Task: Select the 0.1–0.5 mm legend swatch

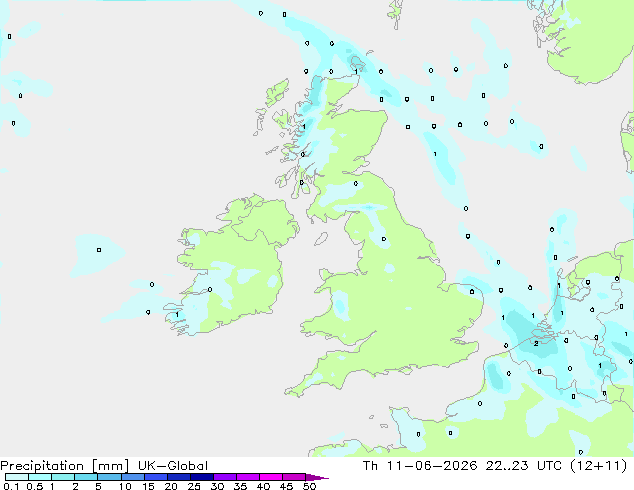Action: pos(17,477)
